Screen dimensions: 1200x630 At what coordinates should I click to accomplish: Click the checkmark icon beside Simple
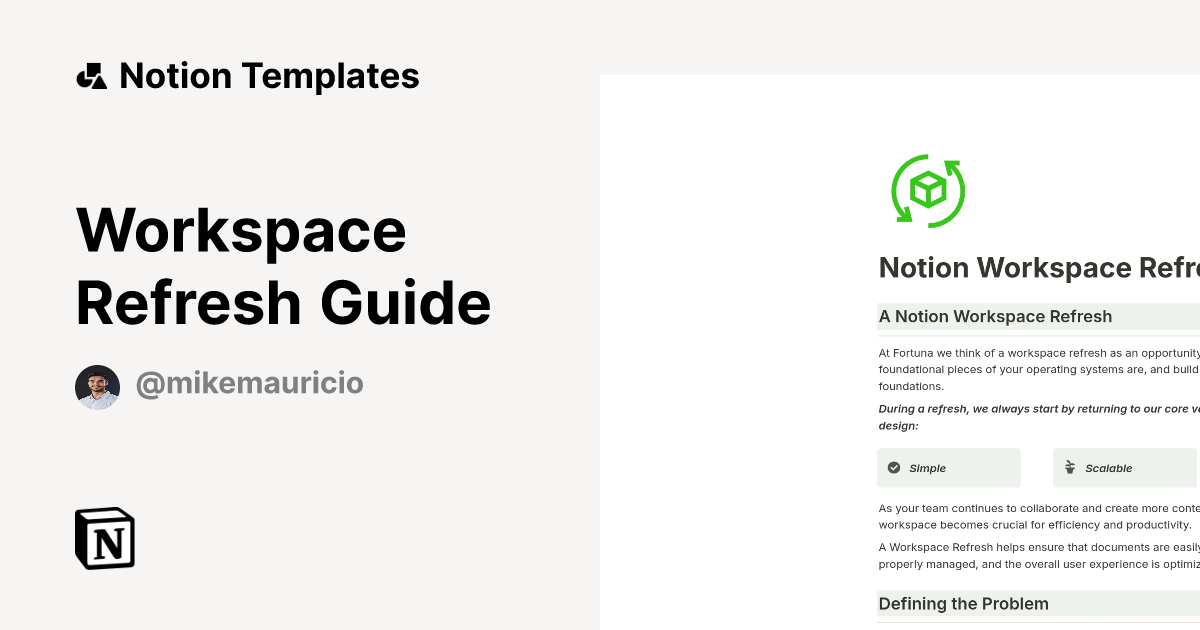pyautogui.click(x=894, y=467)
